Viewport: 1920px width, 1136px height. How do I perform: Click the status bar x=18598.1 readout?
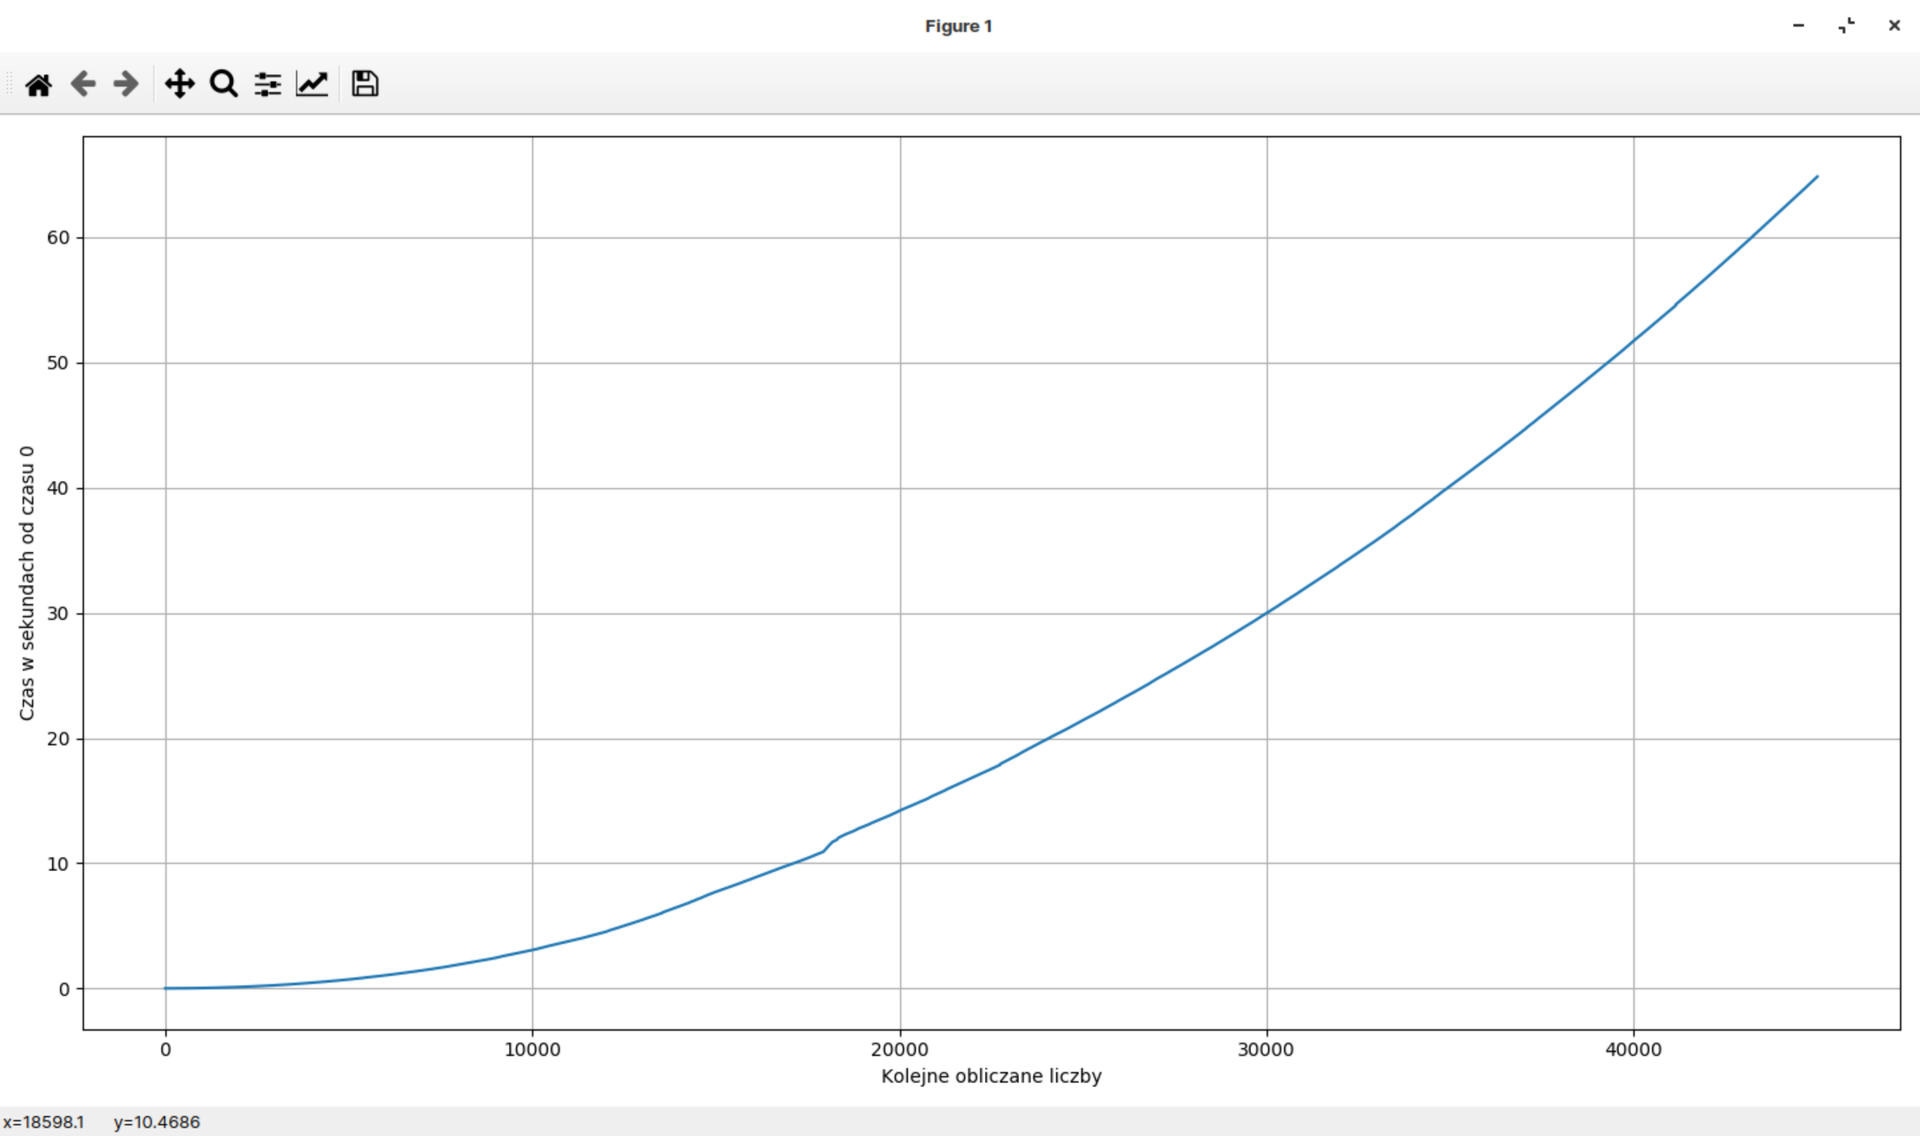coord(44,1122)
